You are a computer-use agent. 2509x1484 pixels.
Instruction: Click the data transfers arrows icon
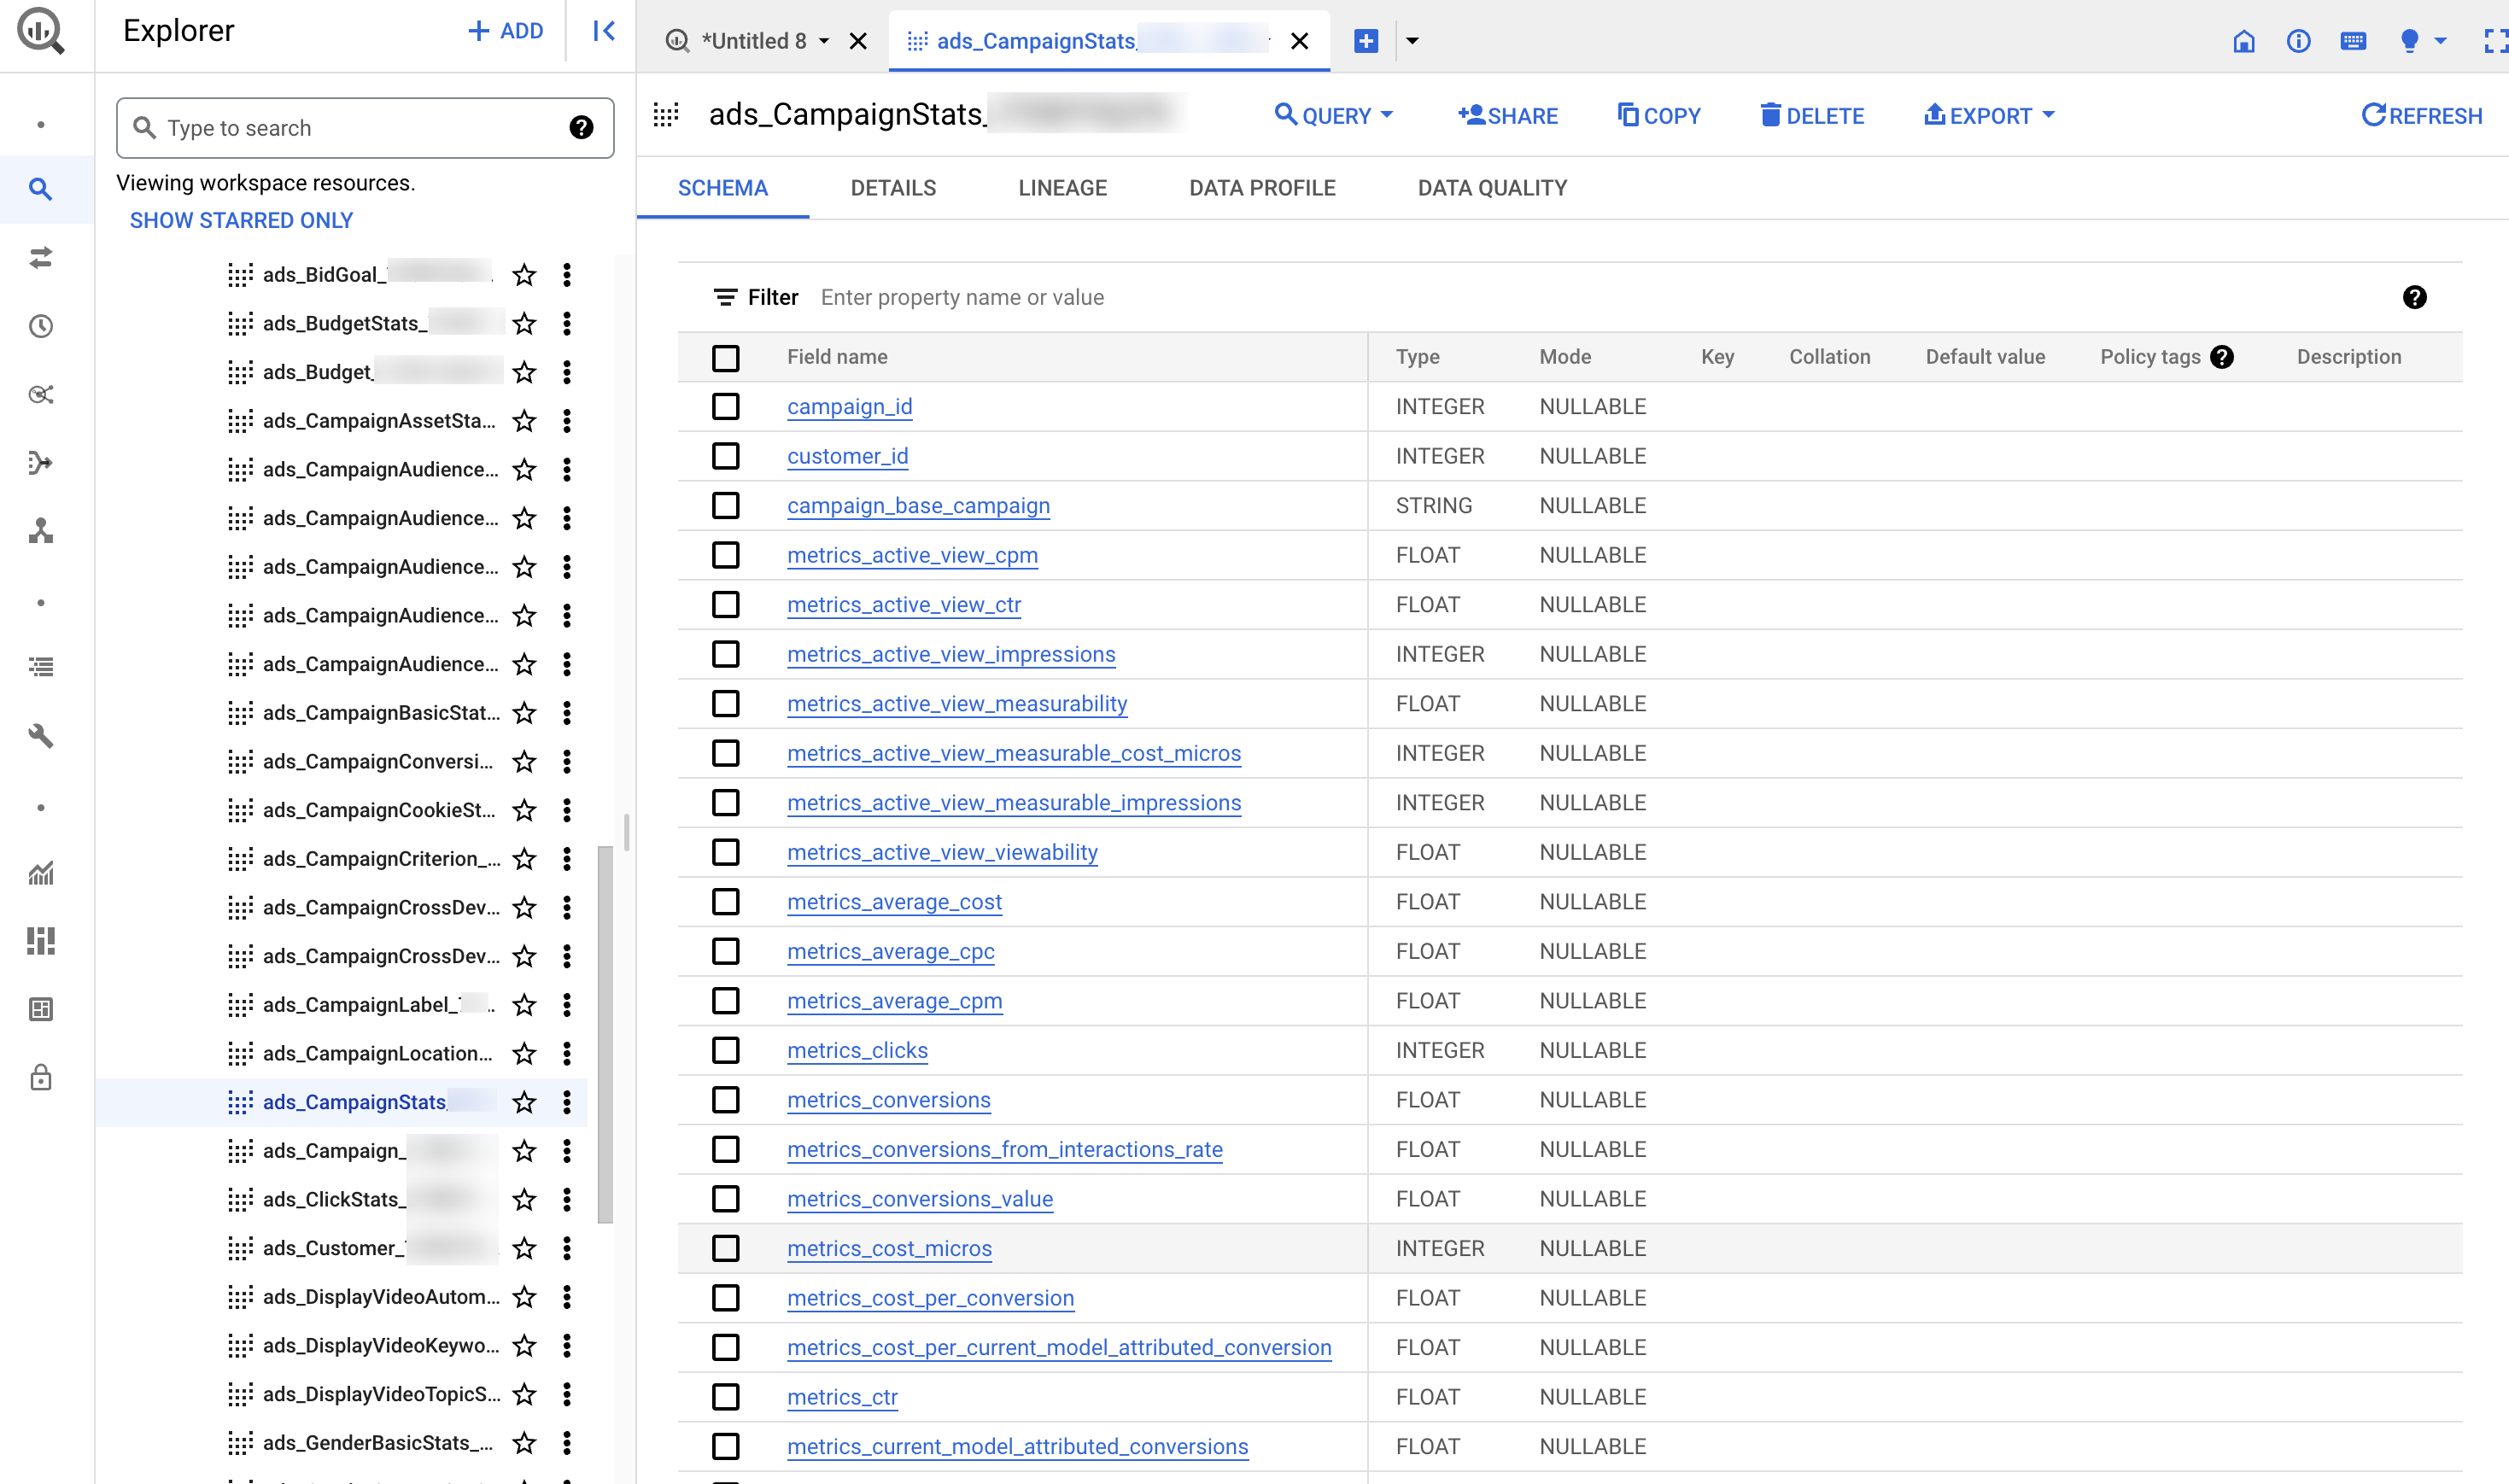coord(41,258)
